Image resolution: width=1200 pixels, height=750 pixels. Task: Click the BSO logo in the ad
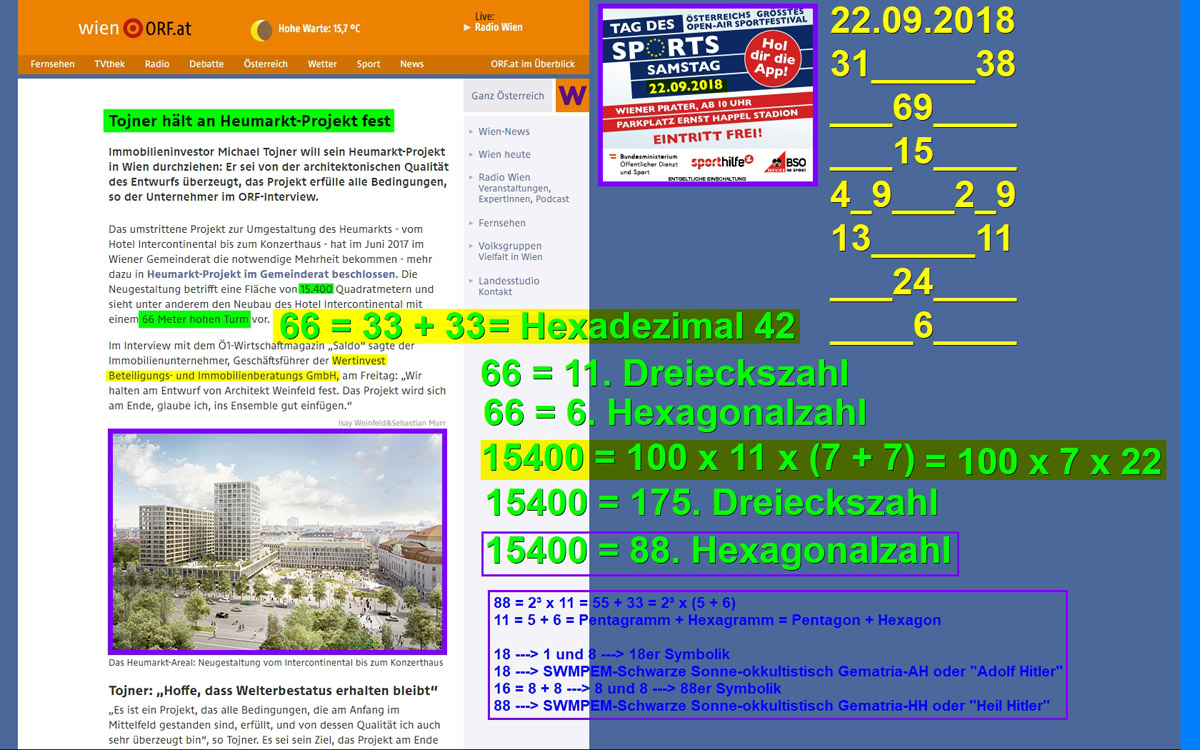785,162
